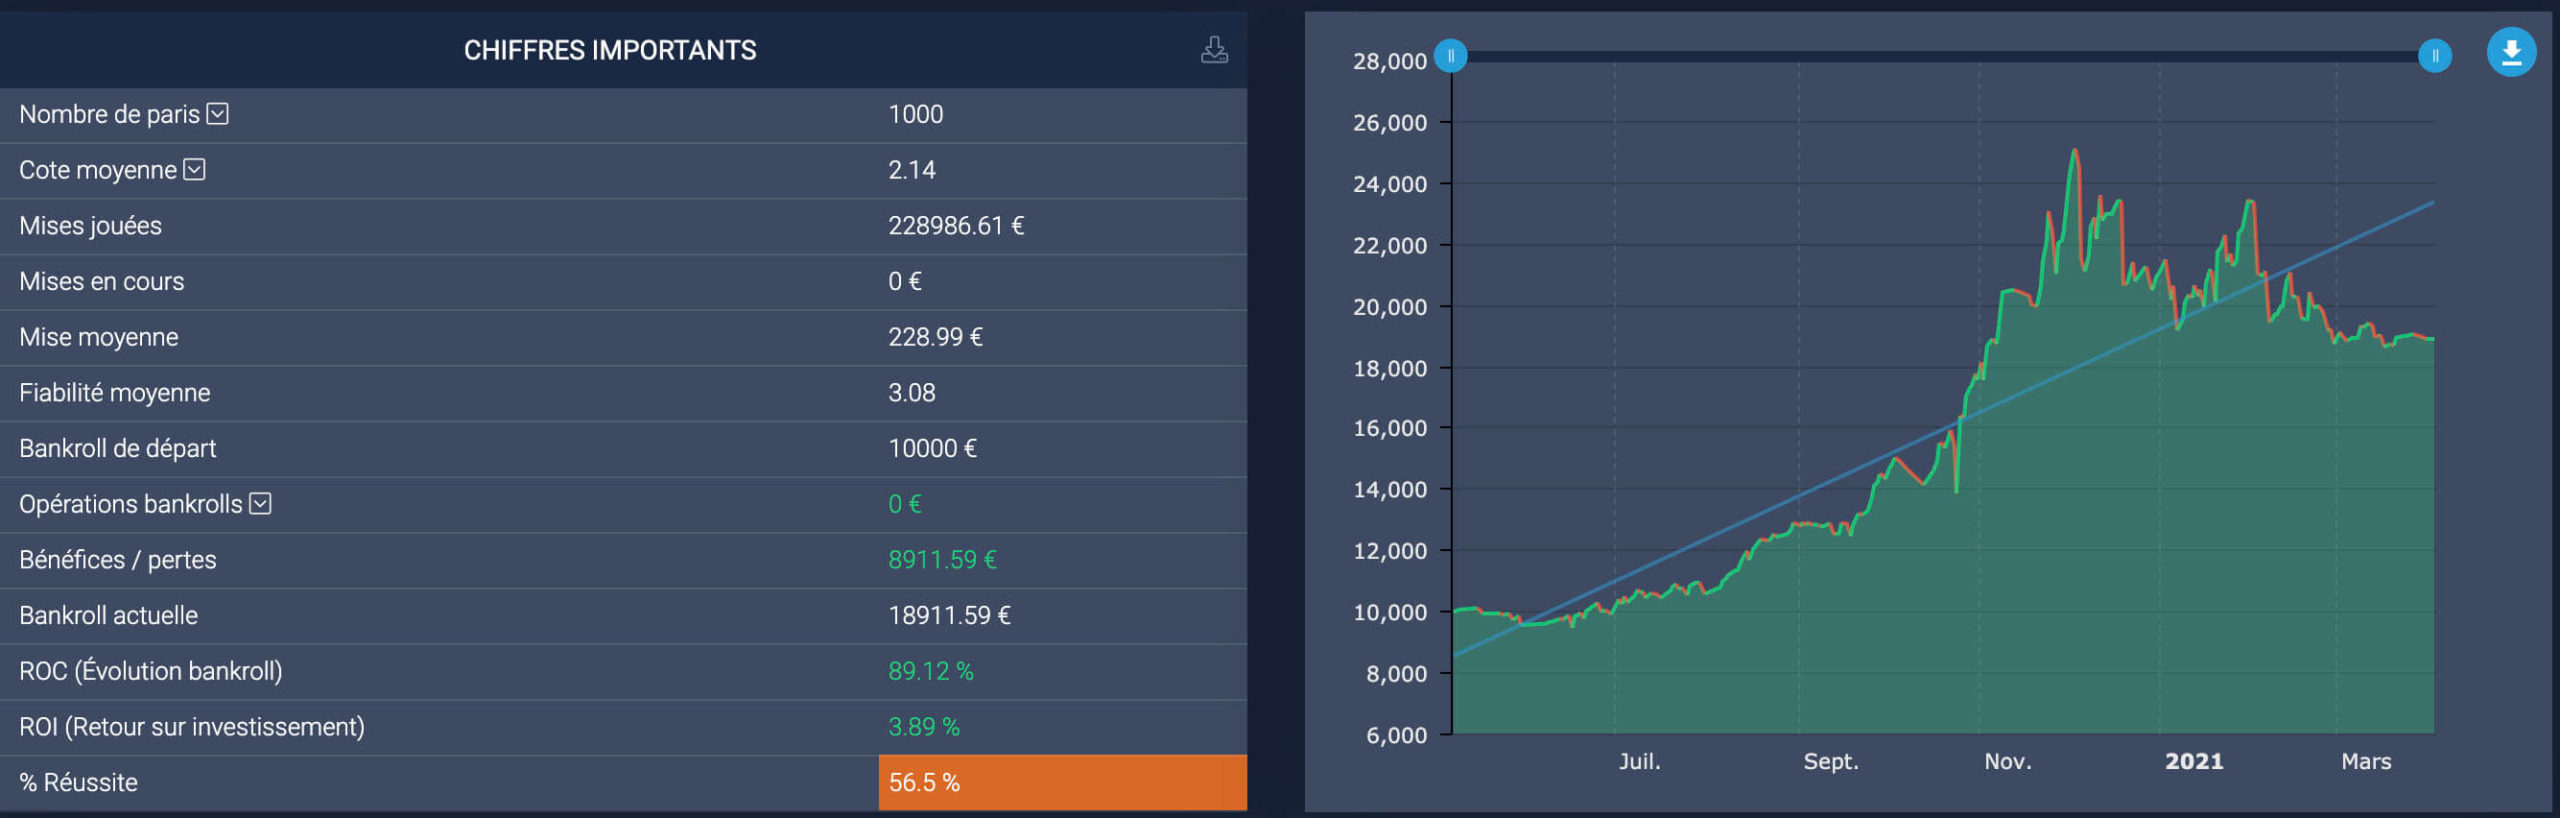This screenshot has height=818, width=2560.
Task: Click the Juil. label on the time axis
Action: pos(1639,761)
